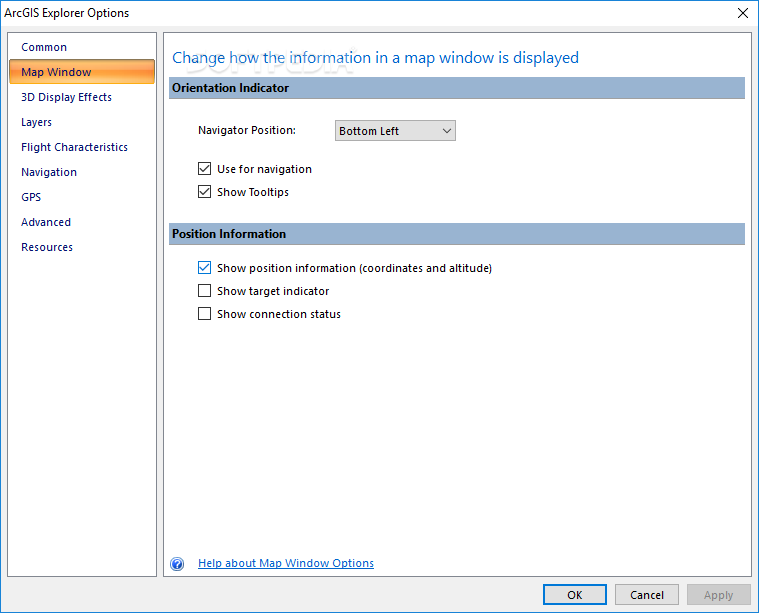Viewport: 759px width, 613px height.
Task: Switch to the Common options page
Action: 44,47
